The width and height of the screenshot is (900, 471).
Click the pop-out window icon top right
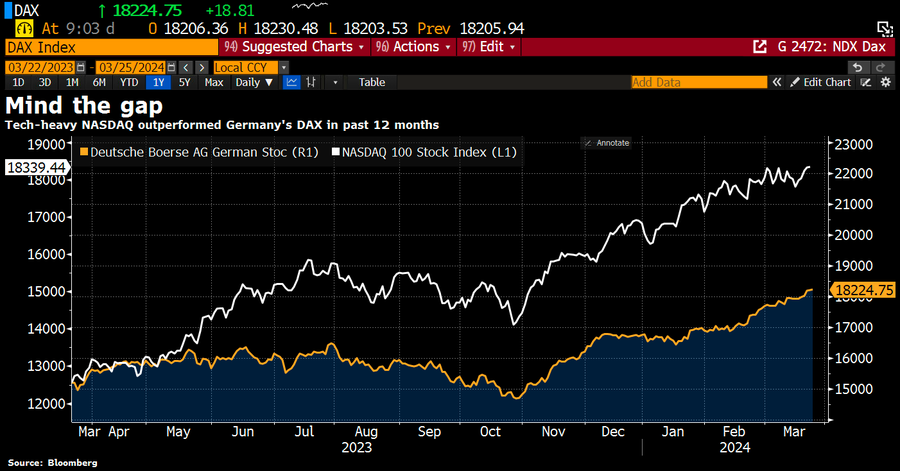[x=885, y=28]
